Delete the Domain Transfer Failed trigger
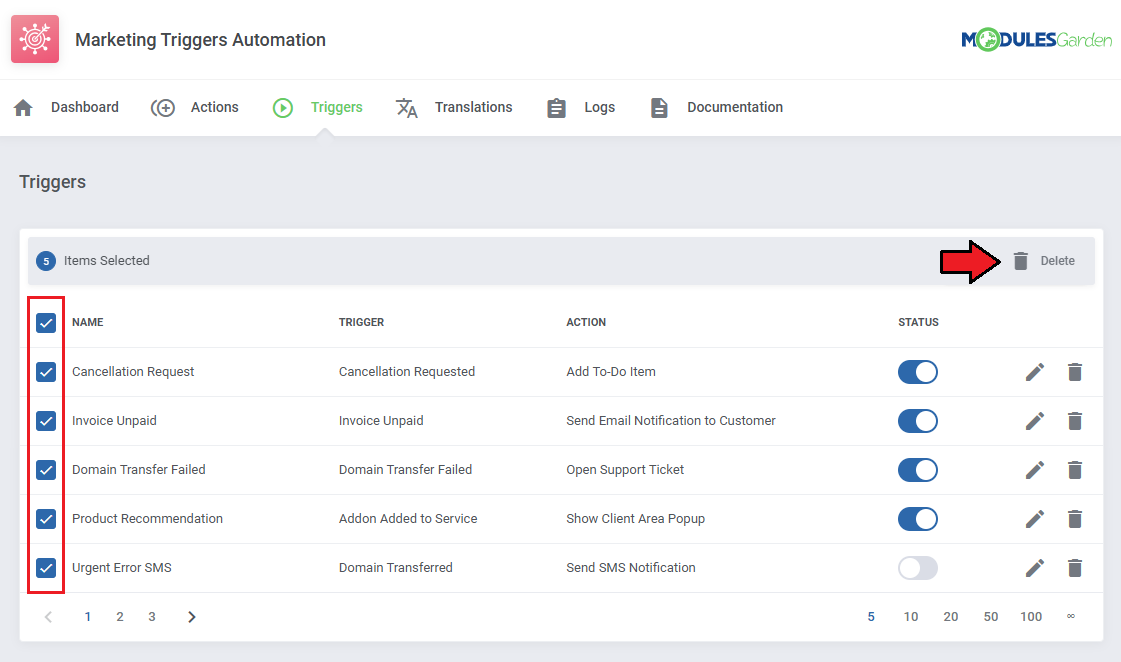The image size is (1121, 662). [1075, 470]
